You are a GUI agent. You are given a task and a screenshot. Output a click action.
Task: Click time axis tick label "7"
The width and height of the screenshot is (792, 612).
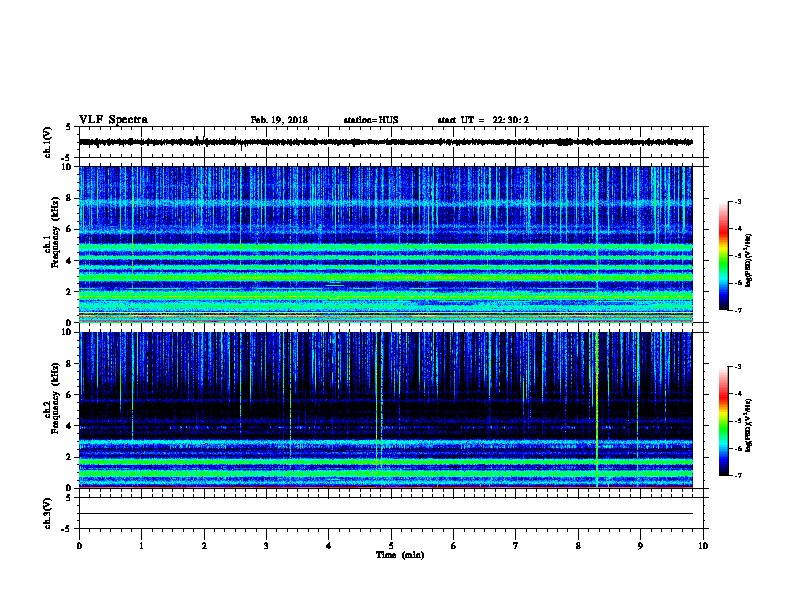click(x=516, y=546)
